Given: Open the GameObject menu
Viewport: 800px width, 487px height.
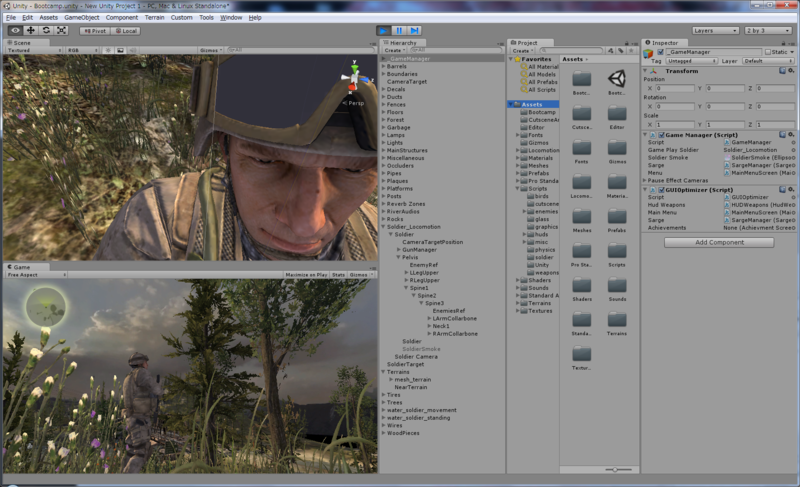Looking at the screenshot, I should pos(82,17).
